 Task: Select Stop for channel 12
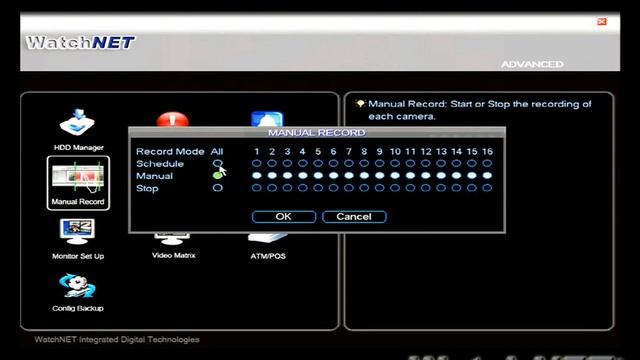pos(426,188)
